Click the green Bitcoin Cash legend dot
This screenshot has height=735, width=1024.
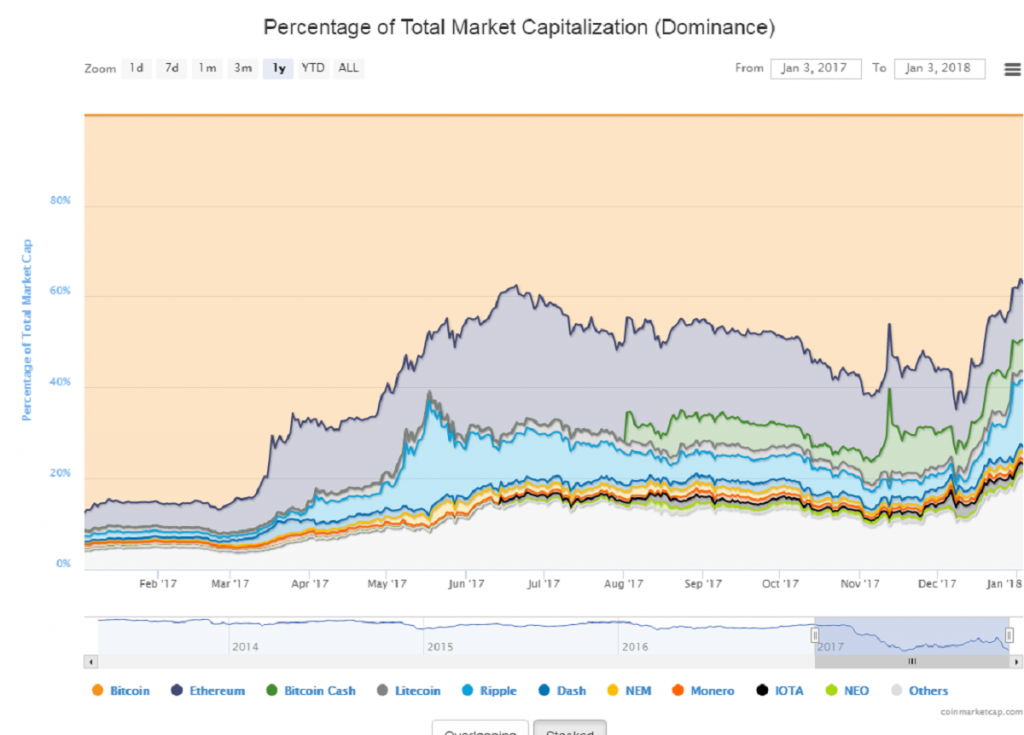272,691
